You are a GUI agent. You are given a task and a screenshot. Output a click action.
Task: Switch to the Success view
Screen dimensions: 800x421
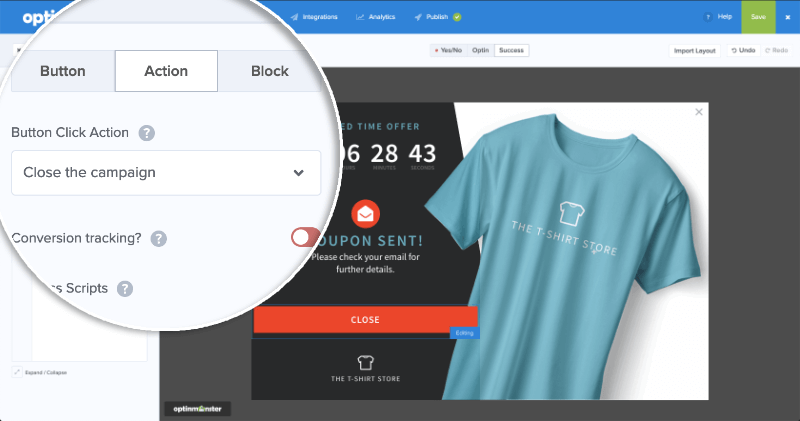511,50
